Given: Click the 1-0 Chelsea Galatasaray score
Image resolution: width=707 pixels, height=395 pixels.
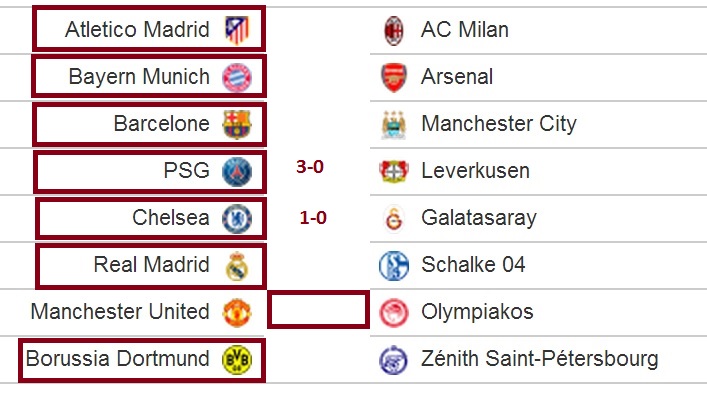Looking at the screenshot, I should click(x=313, y=218).
